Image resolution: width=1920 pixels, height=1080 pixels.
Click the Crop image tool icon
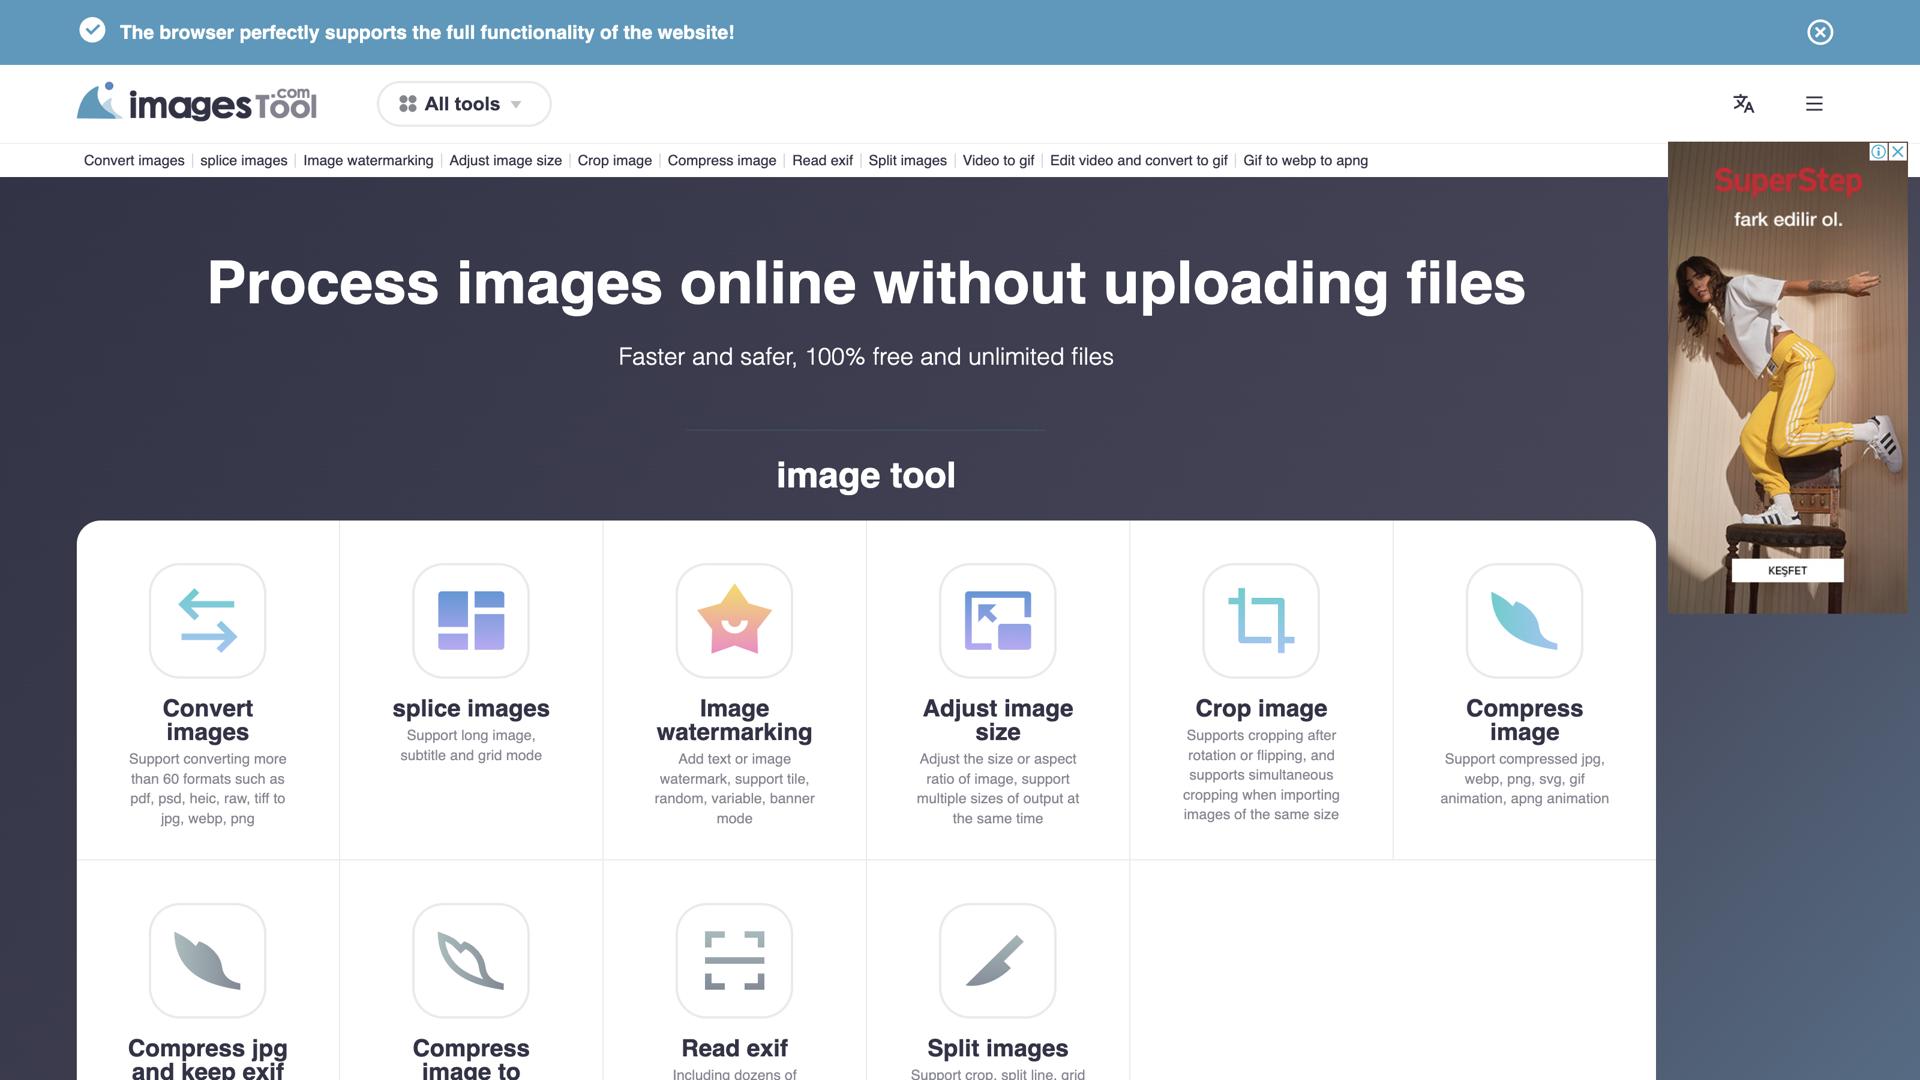pos(1260,621)
